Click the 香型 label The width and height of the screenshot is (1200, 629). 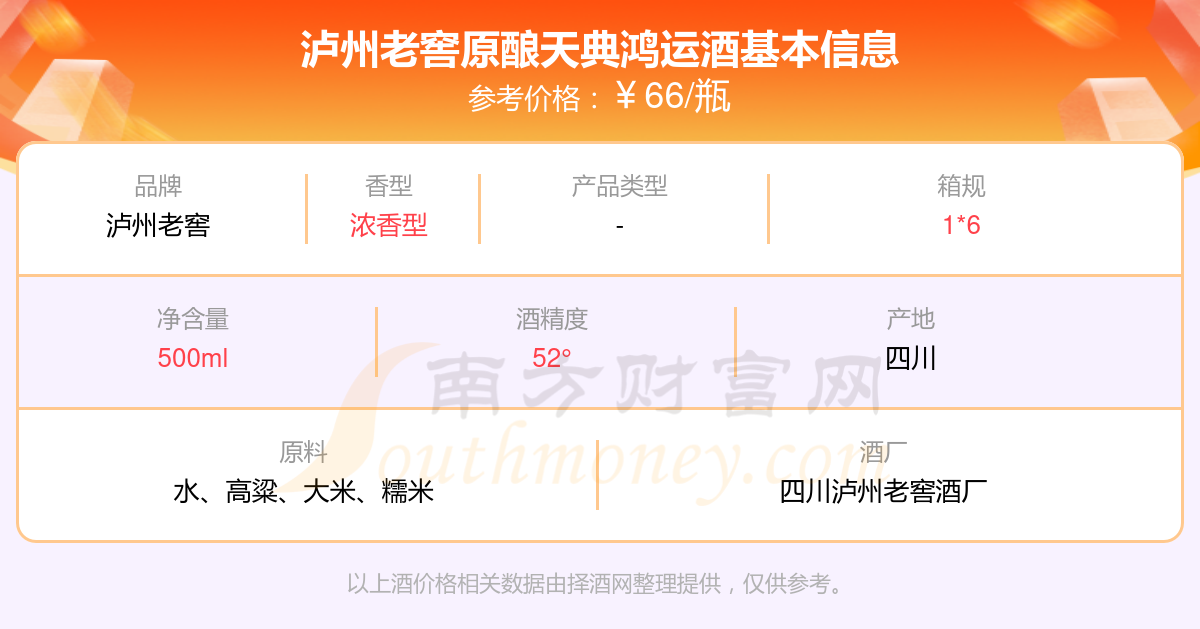coord(389,186)
